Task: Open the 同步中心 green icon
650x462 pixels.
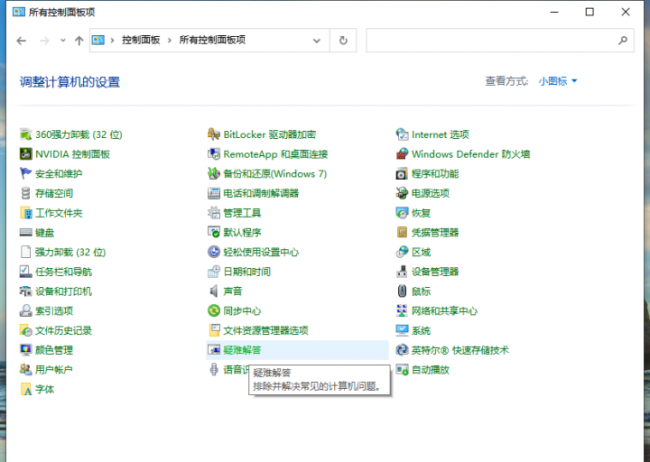Action: click(x=213, y=311)
